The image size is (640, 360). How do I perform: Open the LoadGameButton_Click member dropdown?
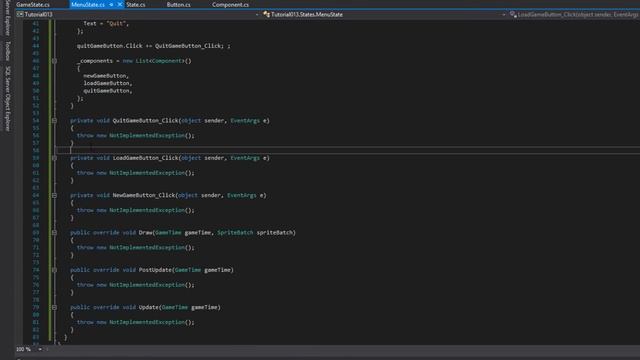click(x=578, y=14)
